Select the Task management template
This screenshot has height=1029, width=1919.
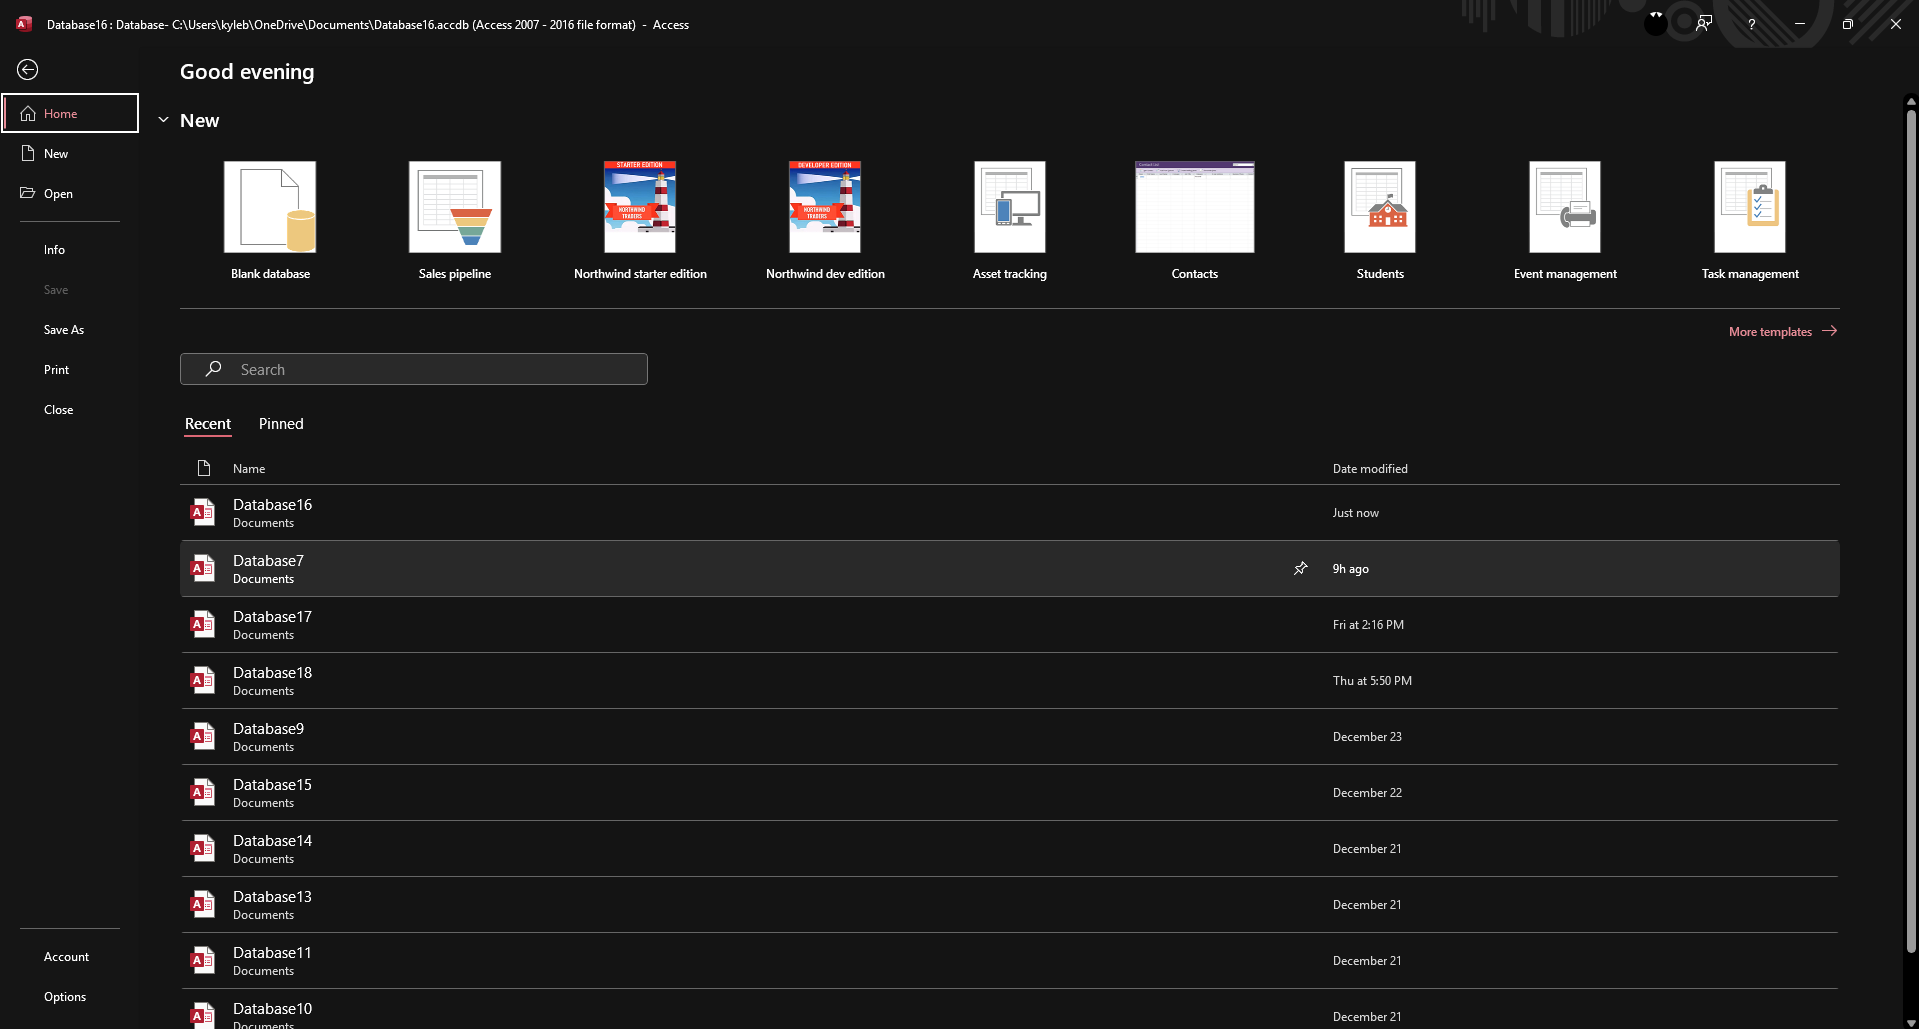1749,207
